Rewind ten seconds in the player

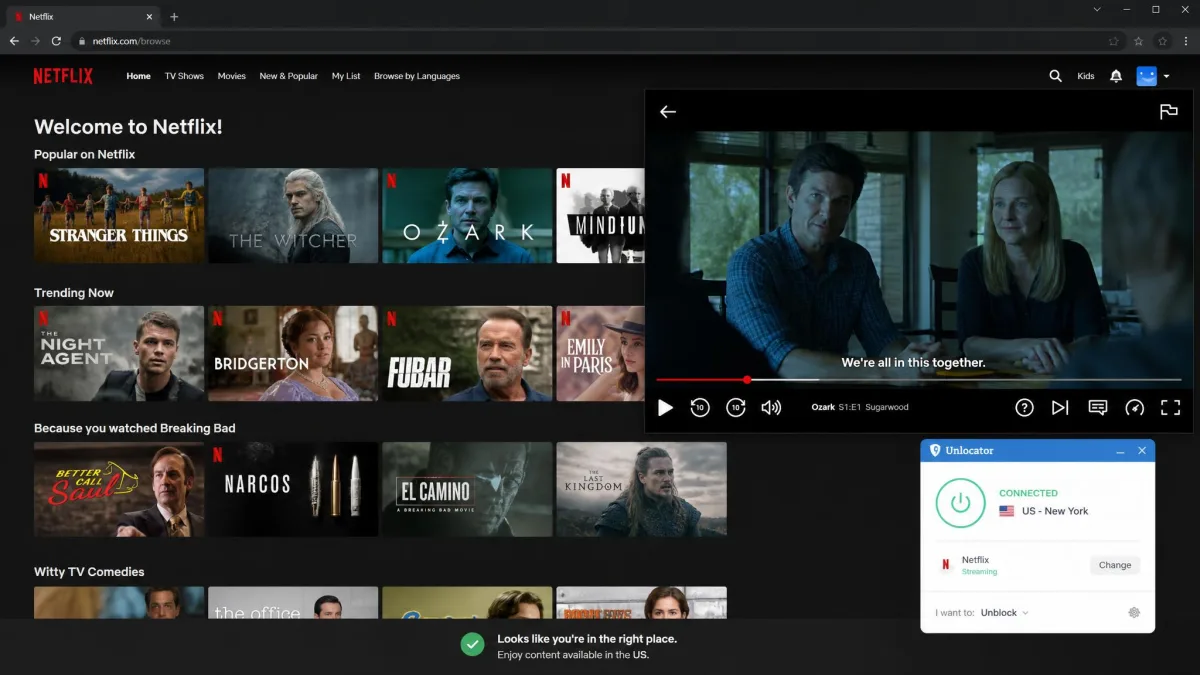(x=700, y=407)
